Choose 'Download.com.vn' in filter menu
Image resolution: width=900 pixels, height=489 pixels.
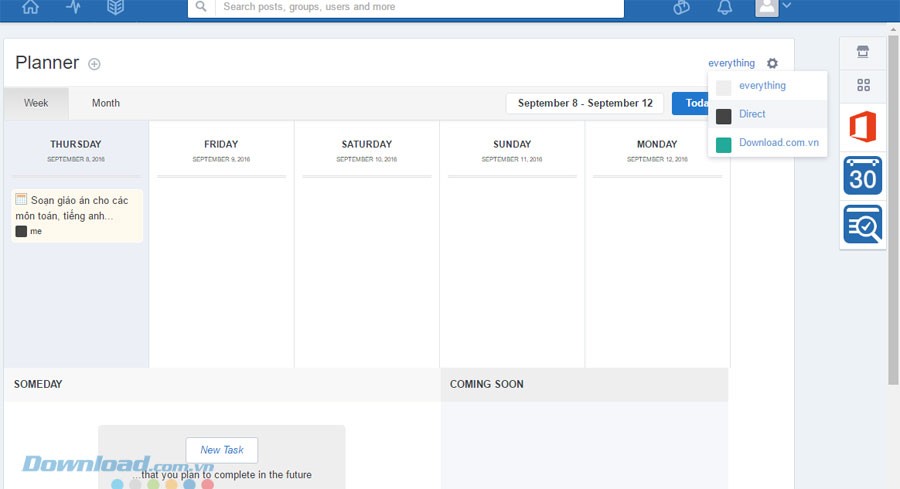[x=778, y=143]
